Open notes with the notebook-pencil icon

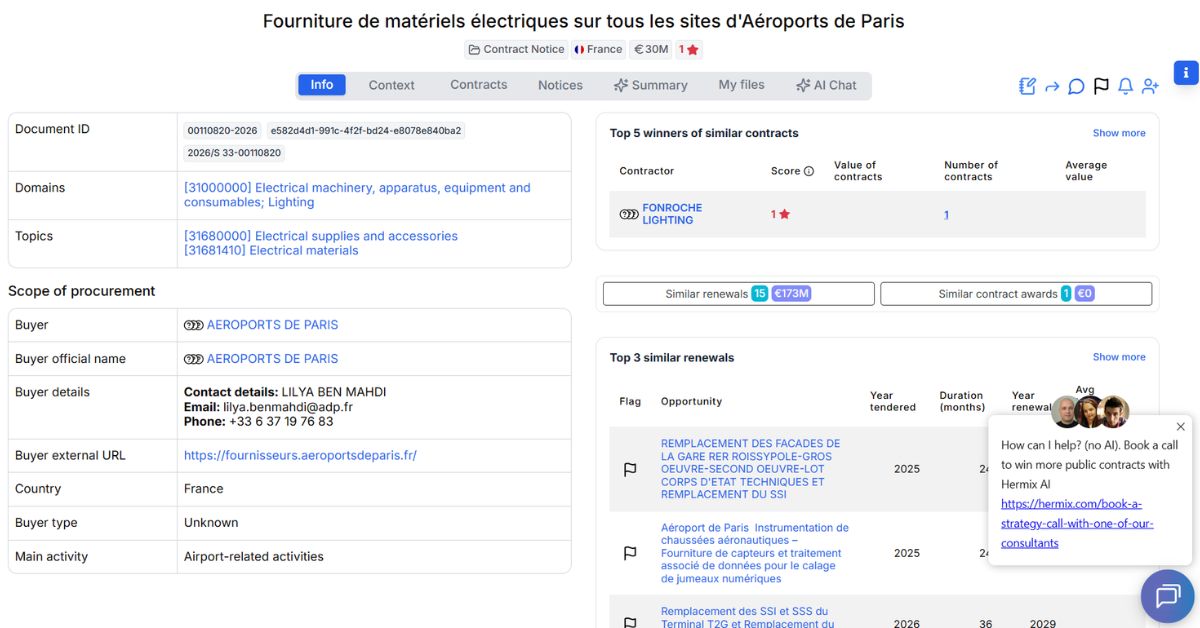pyautogui.click(x=1027, y=87)
